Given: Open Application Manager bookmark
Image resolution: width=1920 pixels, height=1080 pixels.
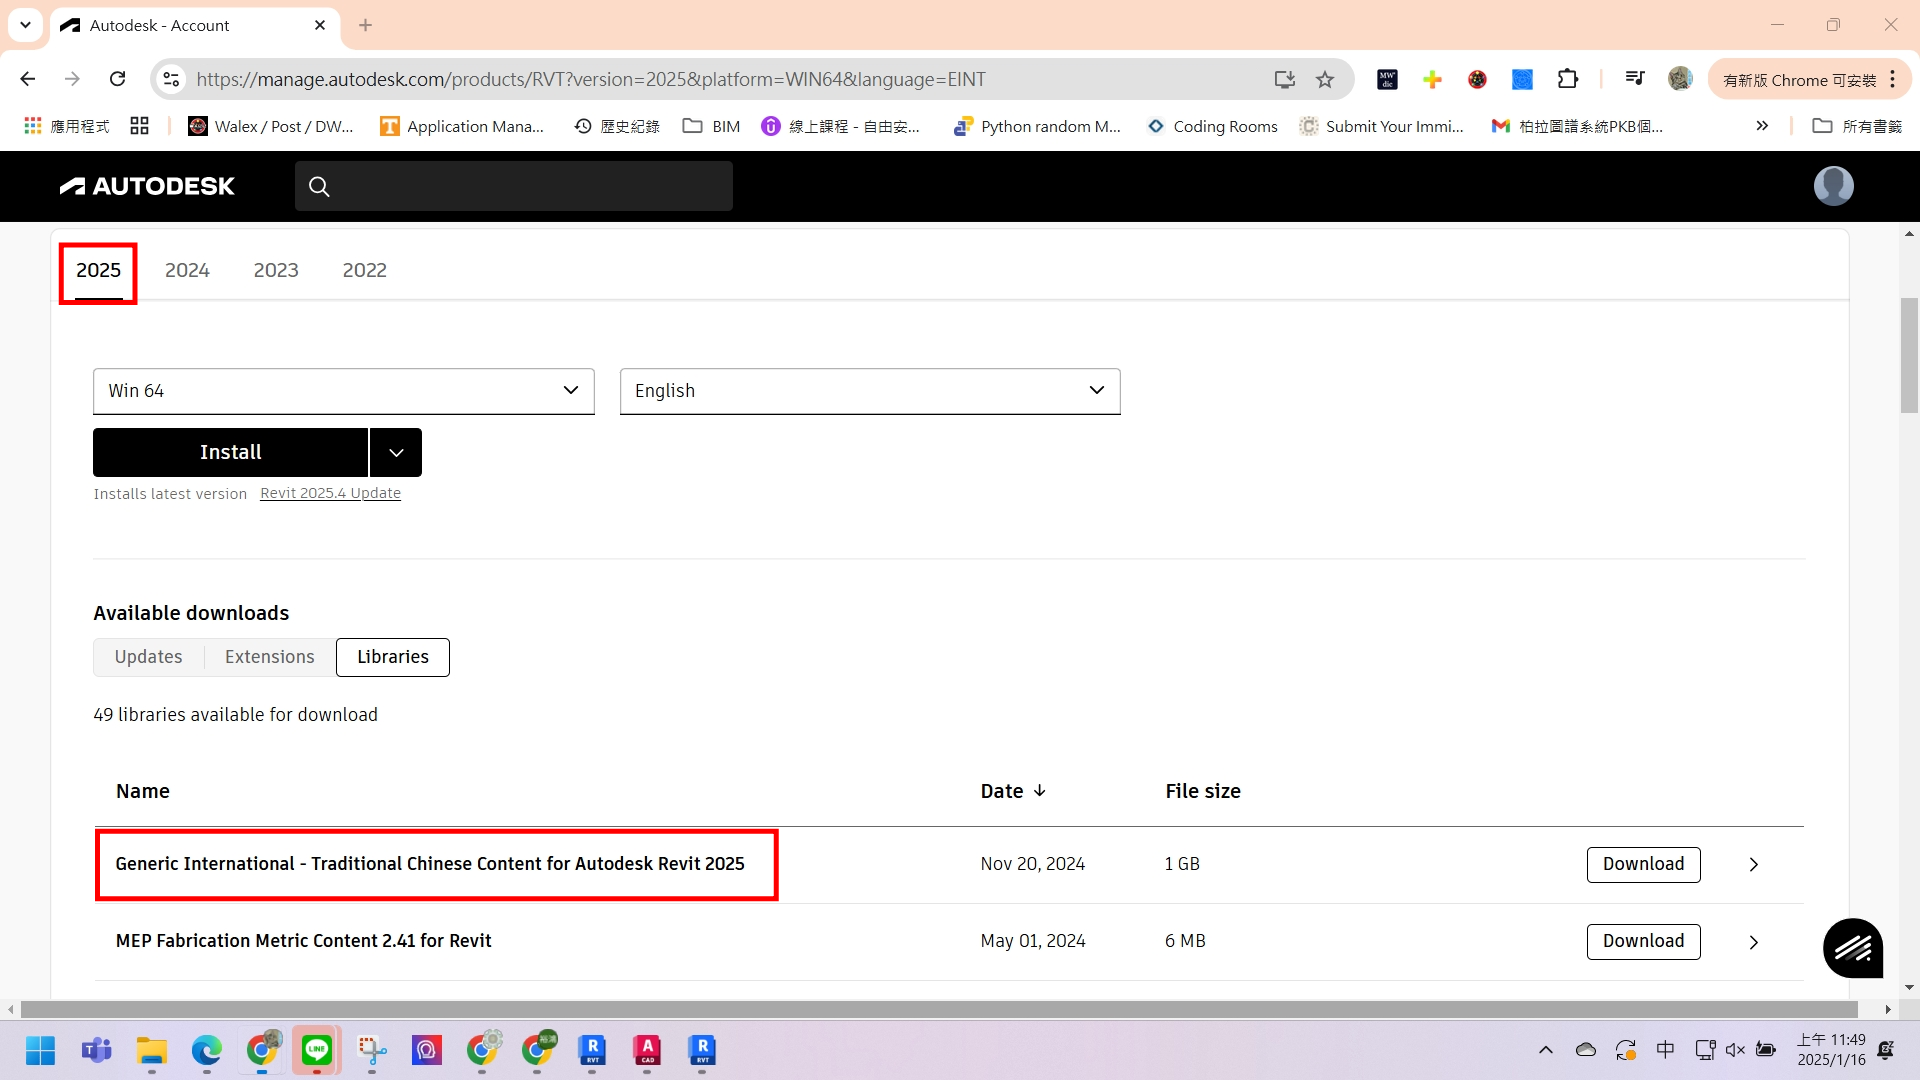Looking at the screenshot, I should click(x=462, y=126).
